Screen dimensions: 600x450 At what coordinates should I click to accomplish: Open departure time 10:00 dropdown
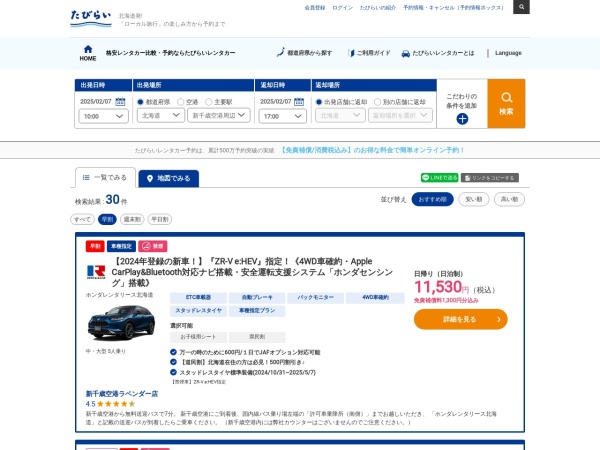click(103, 116)
